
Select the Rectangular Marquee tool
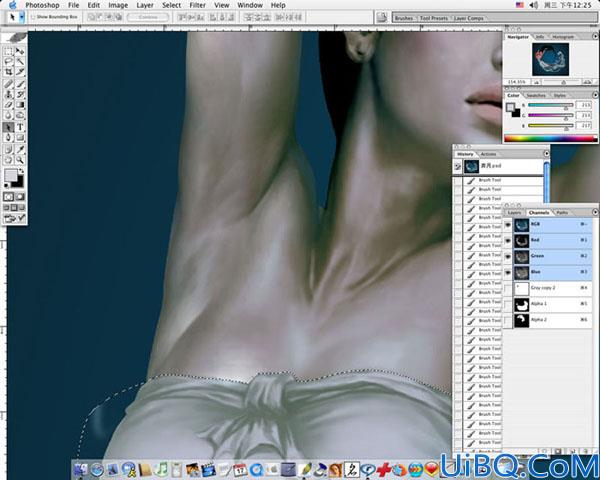coord(8,51)
